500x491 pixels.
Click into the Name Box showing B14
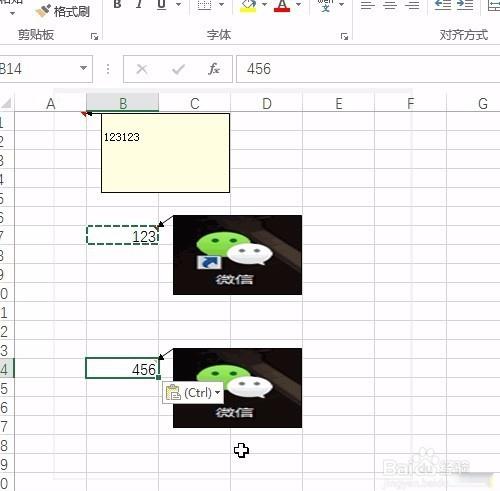pos(37,69)
